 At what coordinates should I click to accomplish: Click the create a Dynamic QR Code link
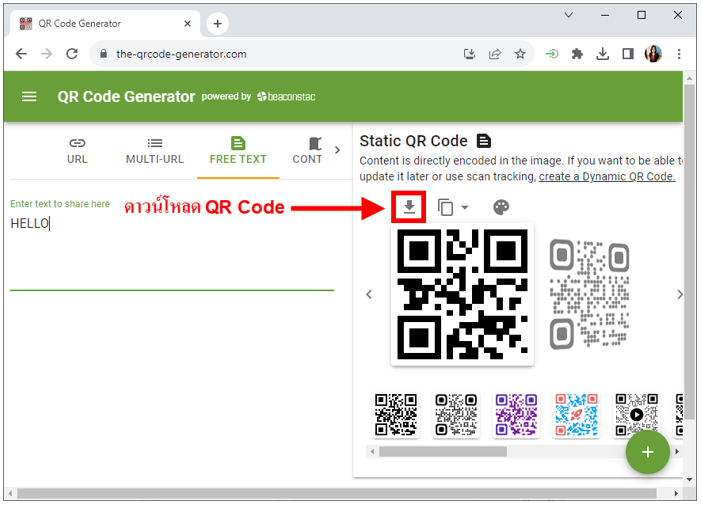pyautogui.click(x=607, y=176)
